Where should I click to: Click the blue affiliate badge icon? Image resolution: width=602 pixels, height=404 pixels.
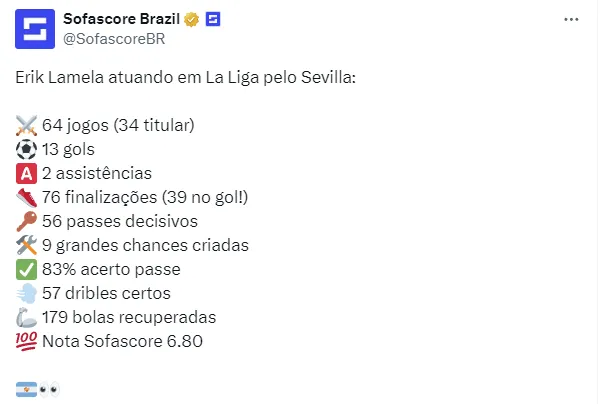point(211,19)
